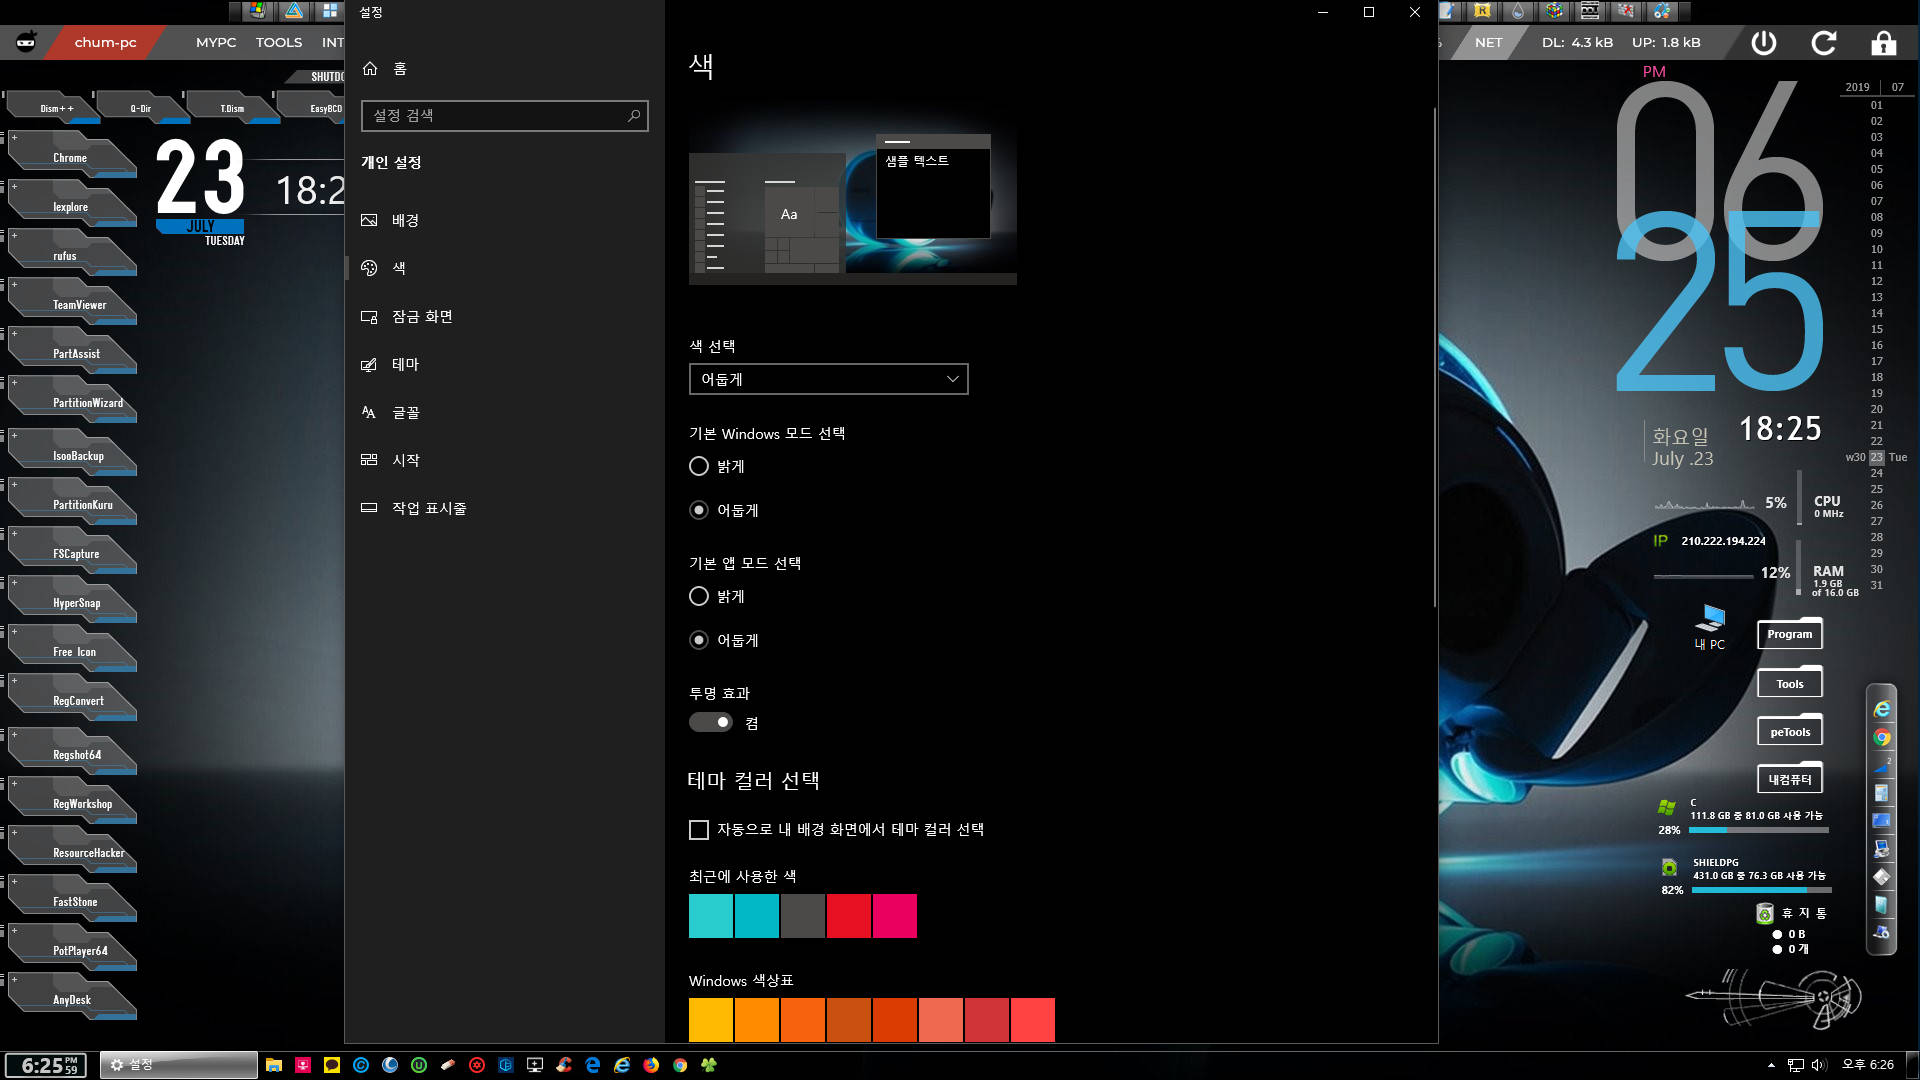Open the Program folder on the desktop
Image resolution: width=1920 pixels, height=1080 pixels.
[1790, 634]
